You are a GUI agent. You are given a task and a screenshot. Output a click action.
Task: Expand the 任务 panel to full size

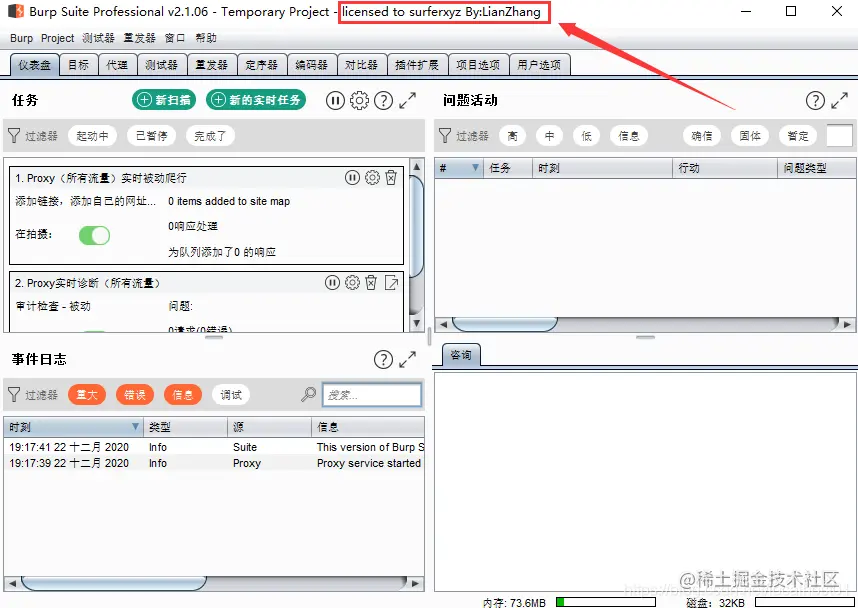(408, 101)
